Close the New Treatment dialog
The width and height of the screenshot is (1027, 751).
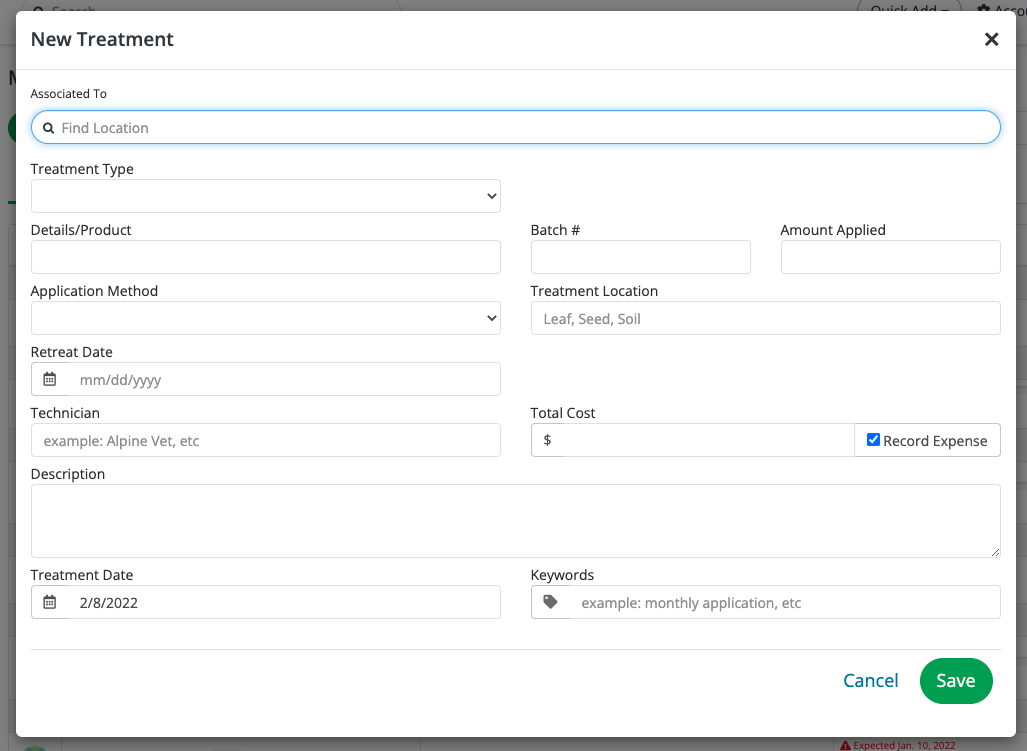pyautogui.click(x=991, y=40)
